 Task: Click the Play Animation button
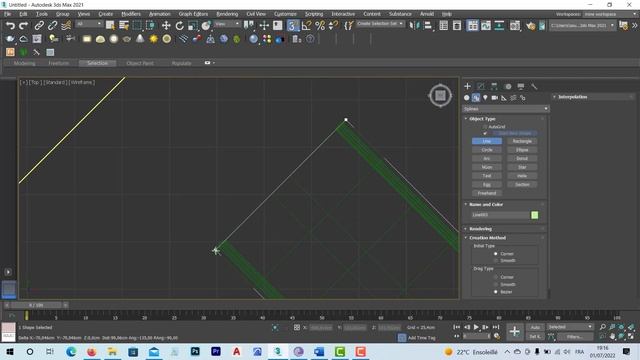pyautogui.click(x=476, y=327)
